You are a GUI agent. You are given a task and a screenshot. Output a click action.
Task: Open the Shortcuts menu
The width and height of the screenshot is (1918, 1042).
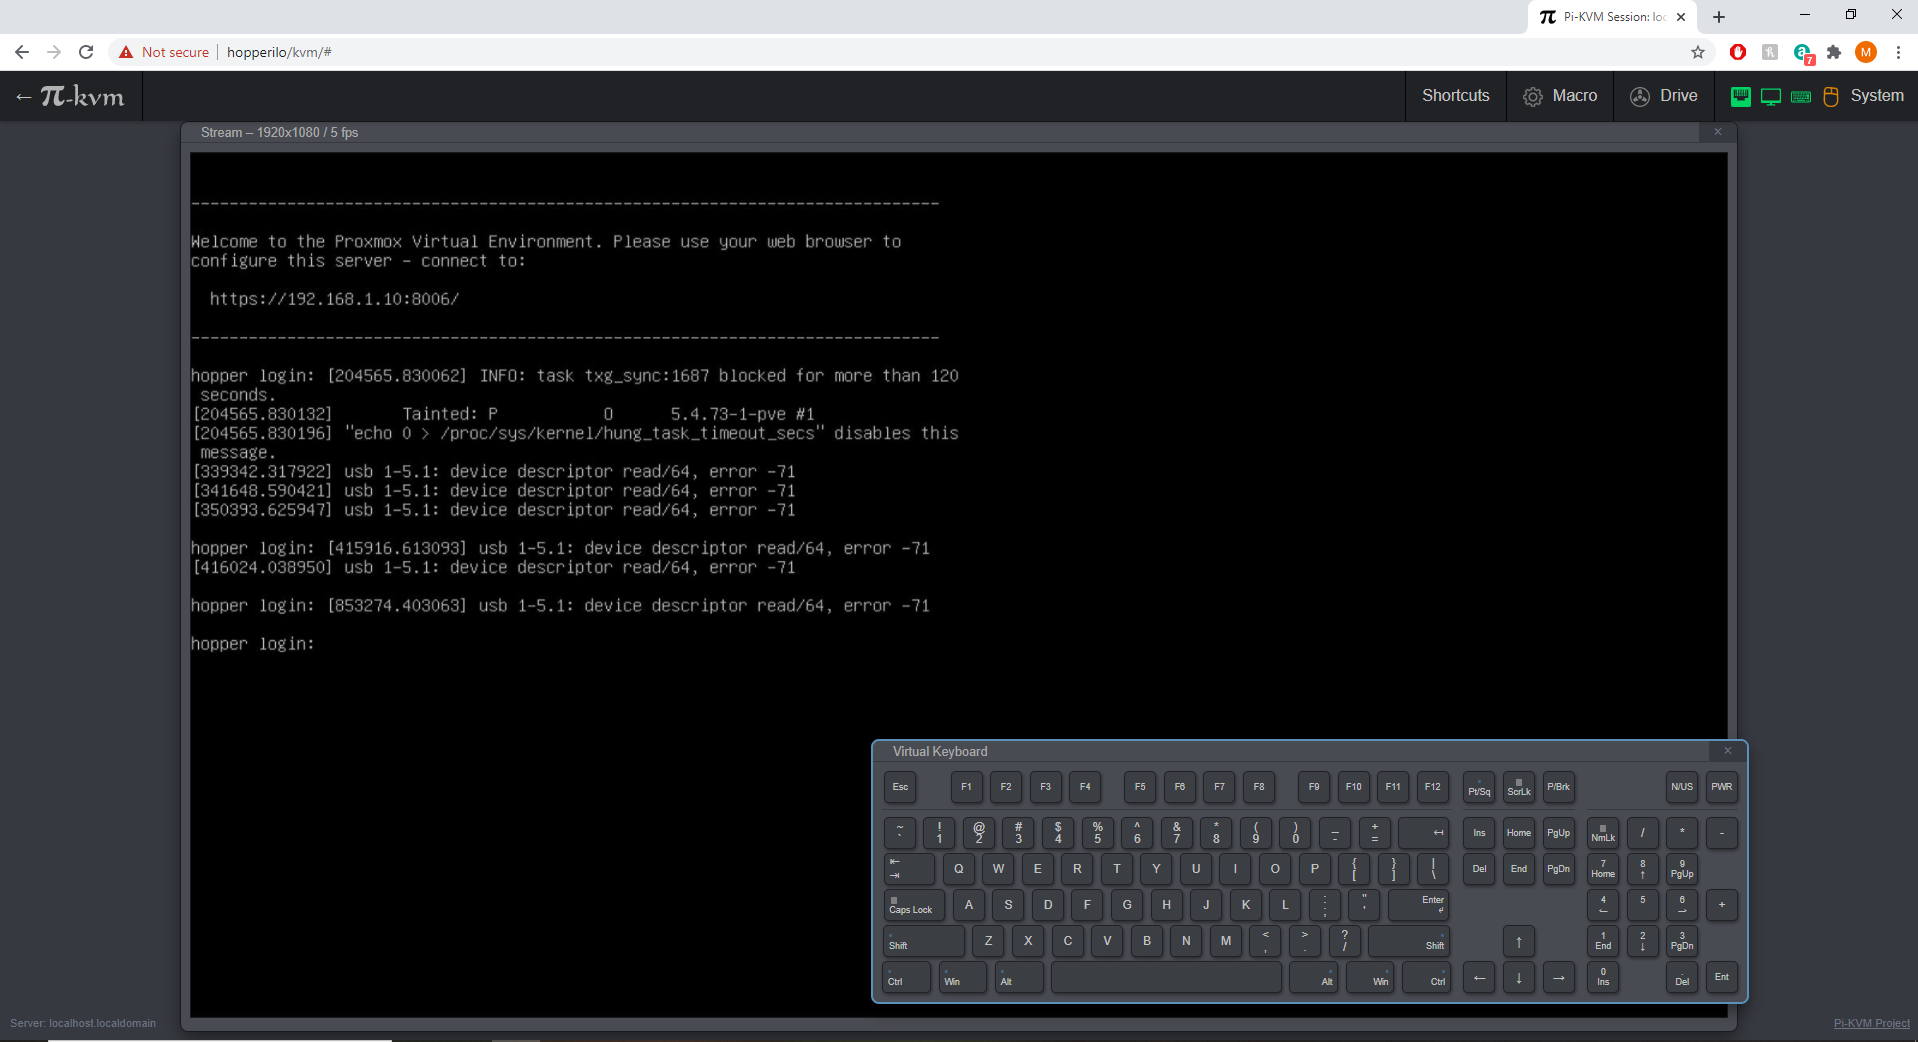pyautogui.click(x=1455, y=96)
